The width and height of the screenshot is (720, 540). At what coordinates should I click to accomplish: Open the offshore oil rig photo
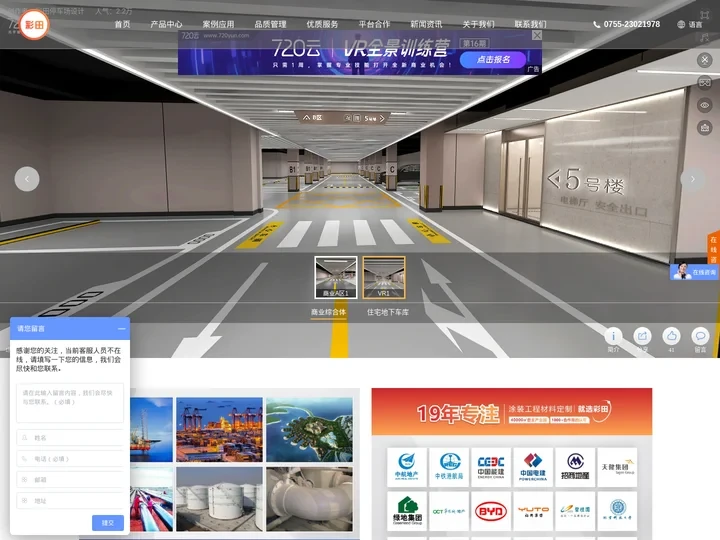coord(152,430)
